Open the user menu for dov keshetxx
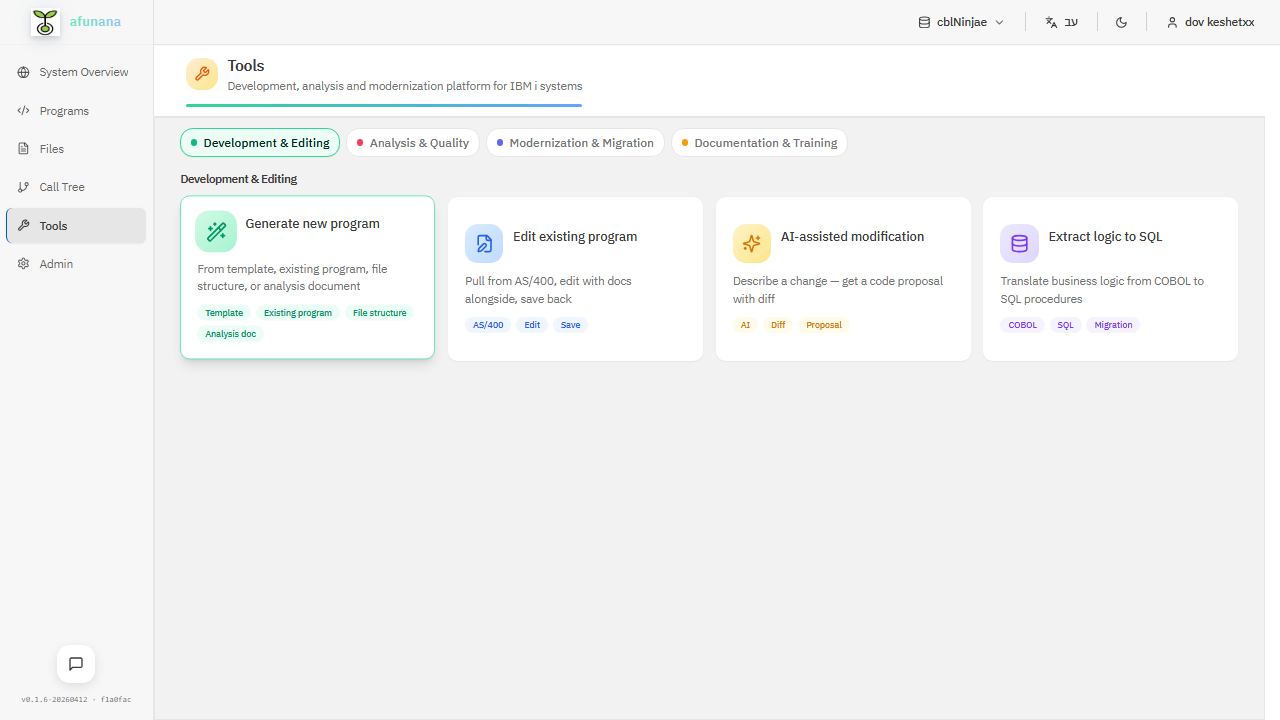 (1209, 21)
